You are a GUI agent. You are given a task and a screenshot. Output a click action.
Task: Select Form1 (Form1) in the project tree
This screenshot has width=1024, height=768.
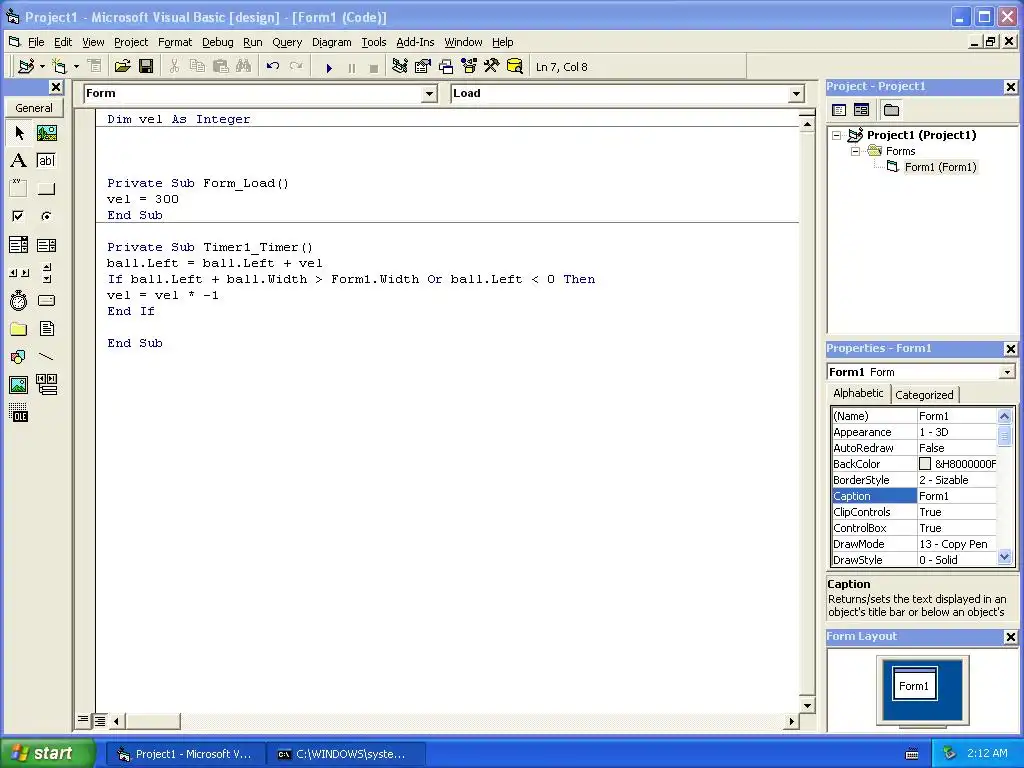(940, 167)
